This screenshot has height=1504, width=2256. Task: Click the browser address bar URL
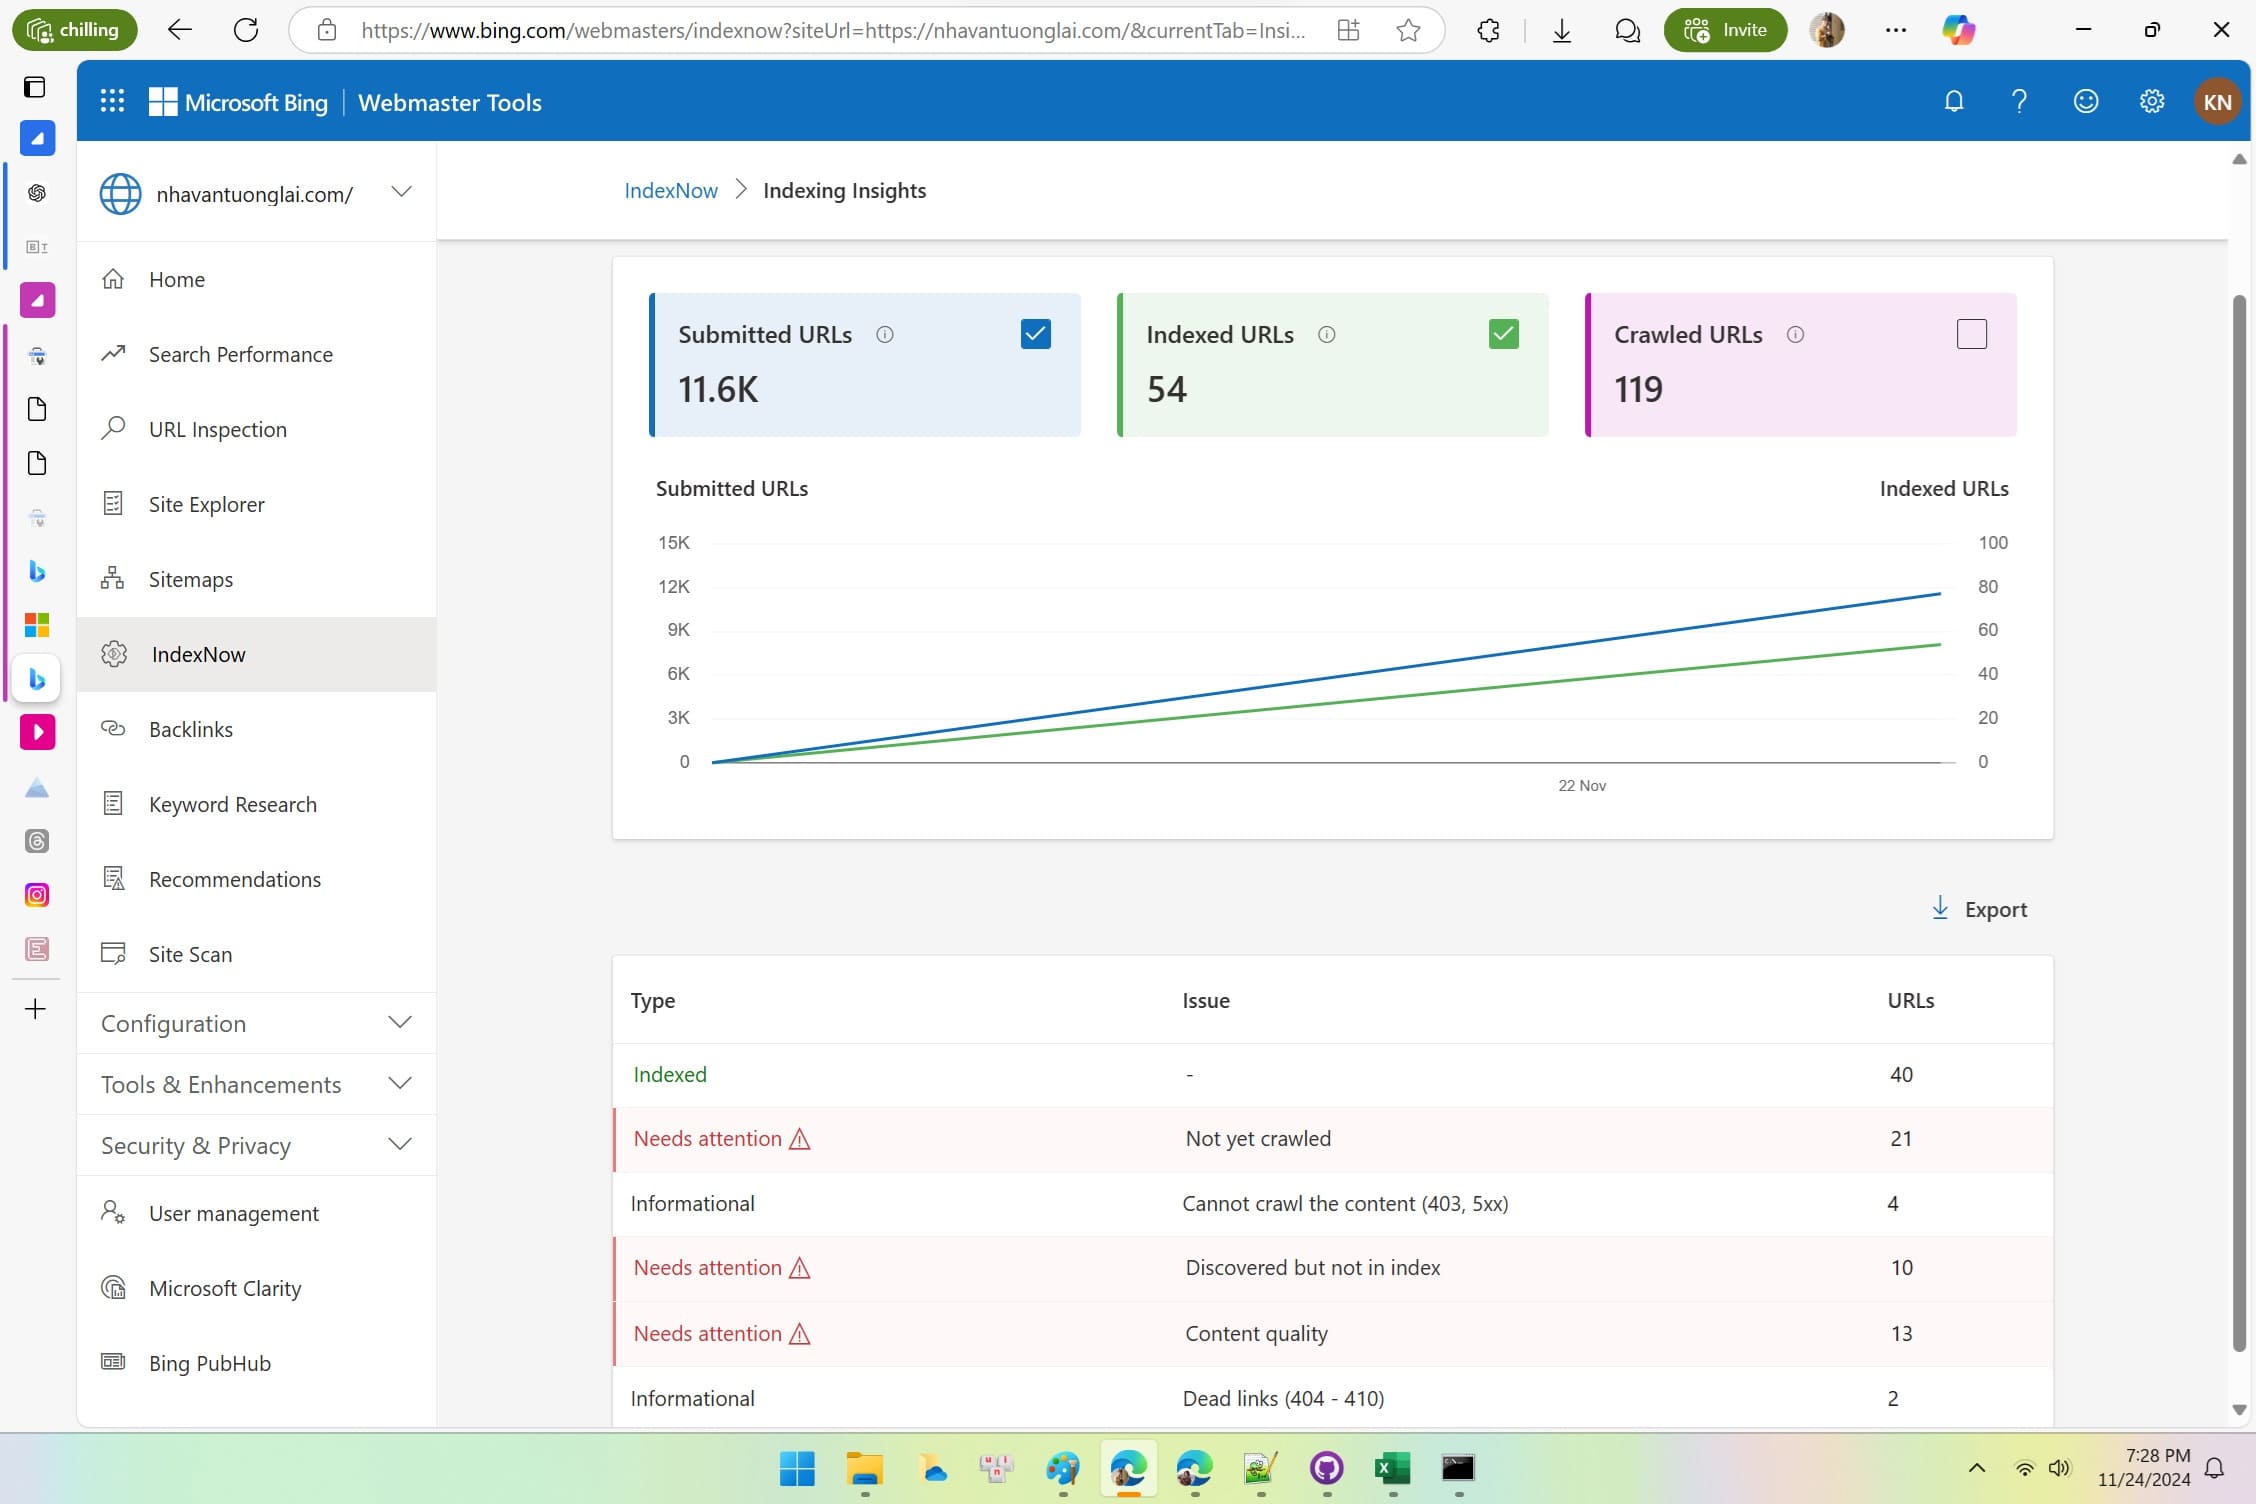click(833, 30)
